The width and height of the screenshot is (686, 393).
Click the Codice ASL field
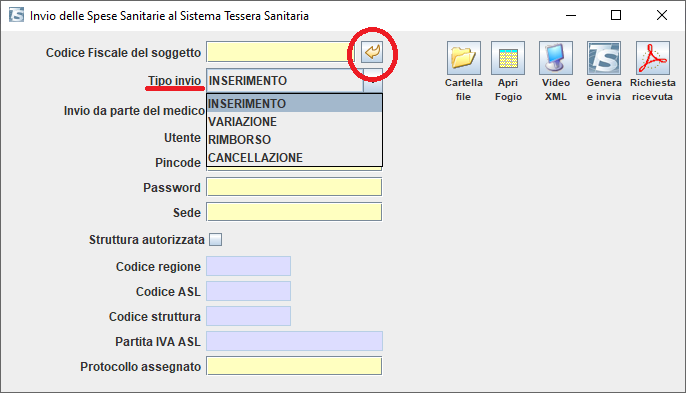(248, 291)
